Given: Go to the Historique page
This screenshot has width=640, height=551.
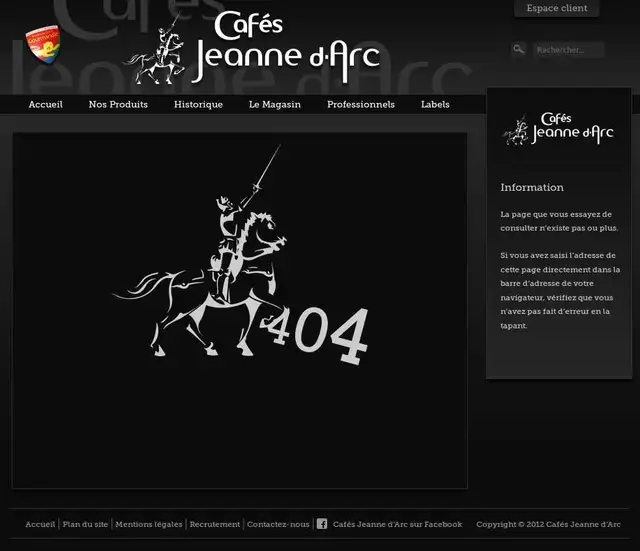Looking at the screenshot, I should (198, 104).
